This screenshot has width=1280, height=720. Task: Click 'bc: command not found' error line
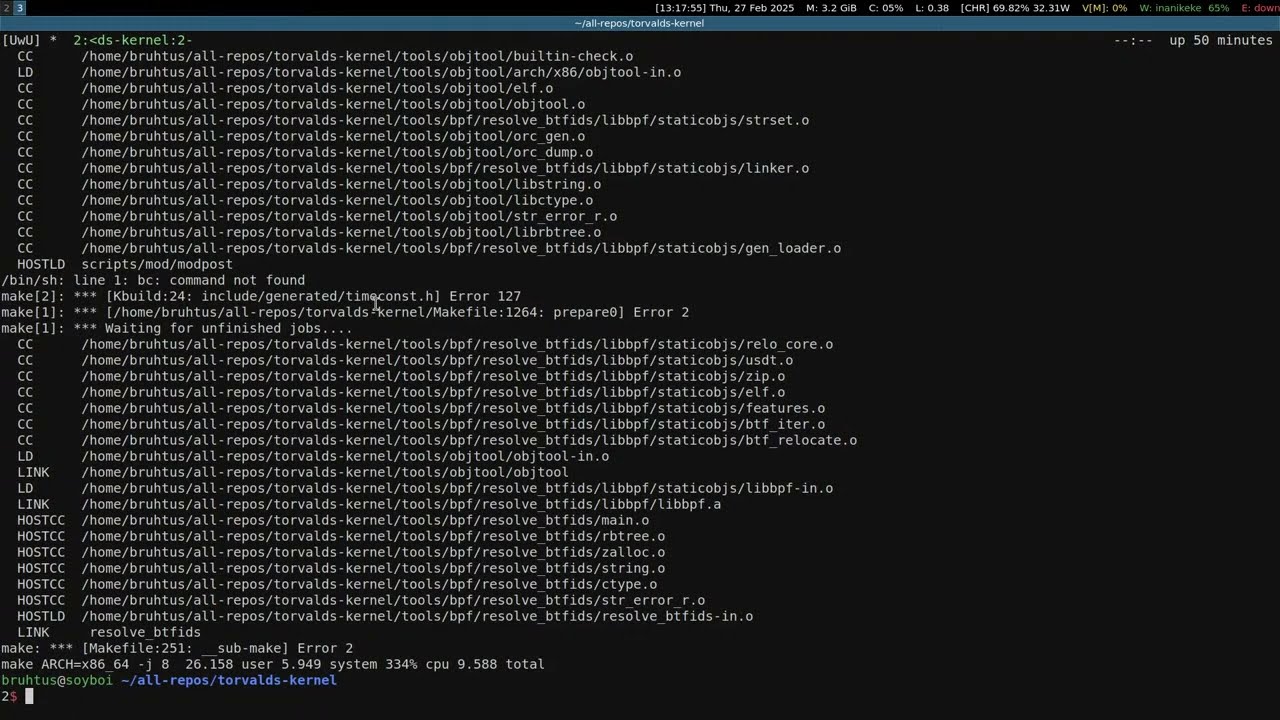click(153, 280)
